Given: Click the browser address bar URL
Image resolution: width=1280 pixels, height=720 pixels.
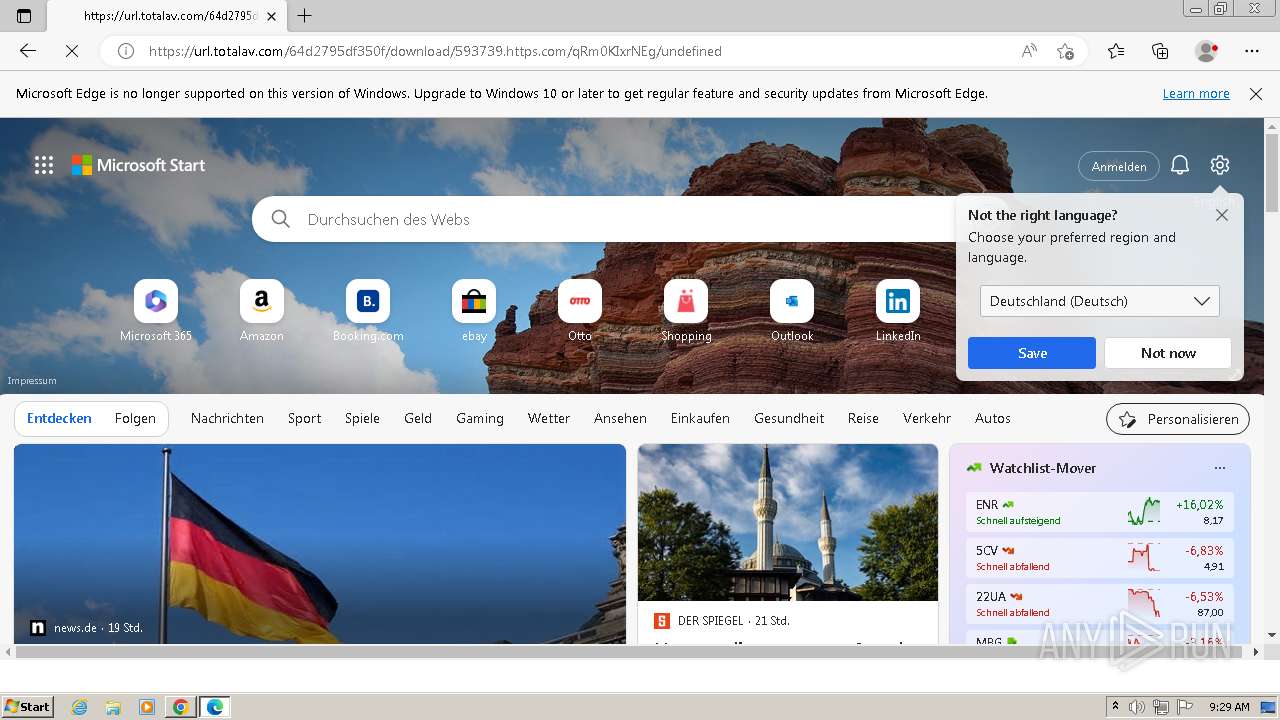Looking at the screenshot, I should tap(435, 51).
